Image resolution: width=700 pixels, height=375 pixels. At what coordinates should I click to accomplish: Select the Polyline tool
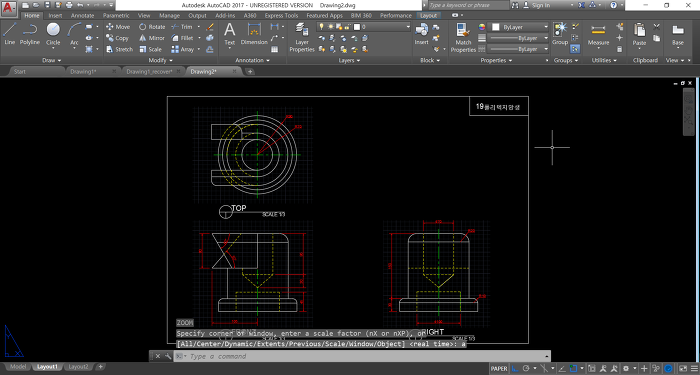29,33
